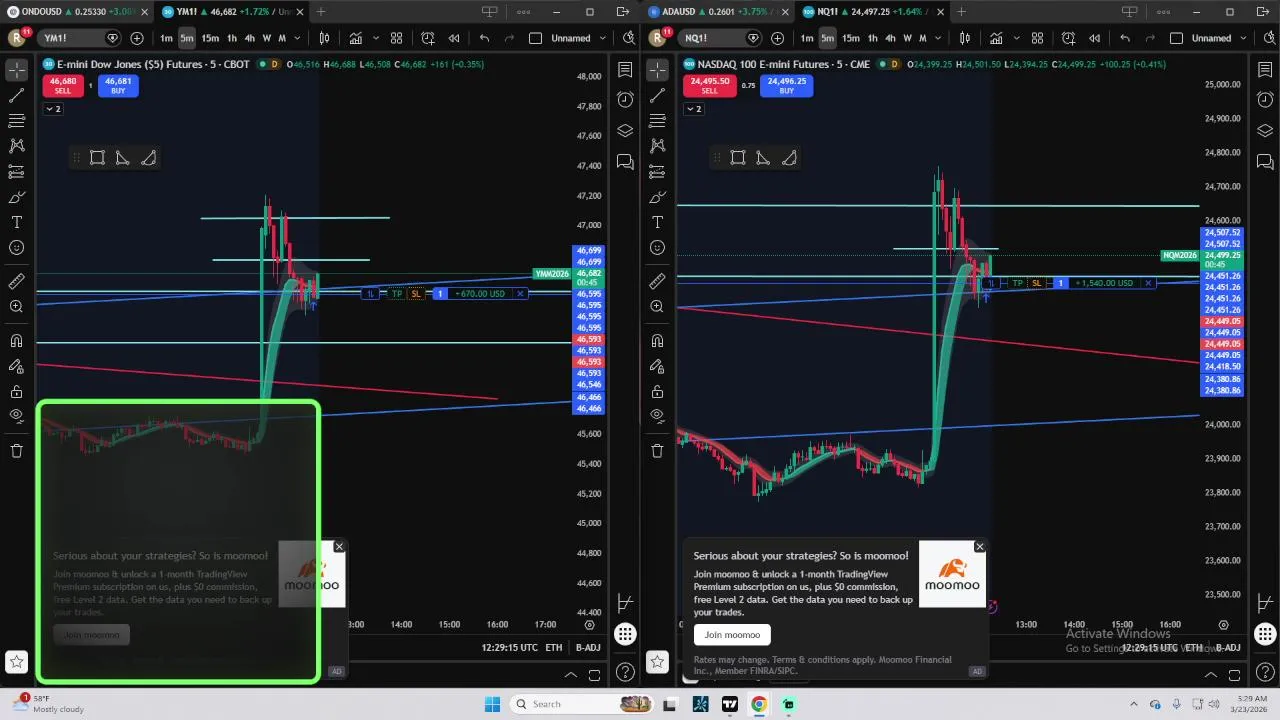Toggle bar replay in NQ1! toolbar
The height and width of the screenshot is (720, 1280).
[x=1094, y=38]
